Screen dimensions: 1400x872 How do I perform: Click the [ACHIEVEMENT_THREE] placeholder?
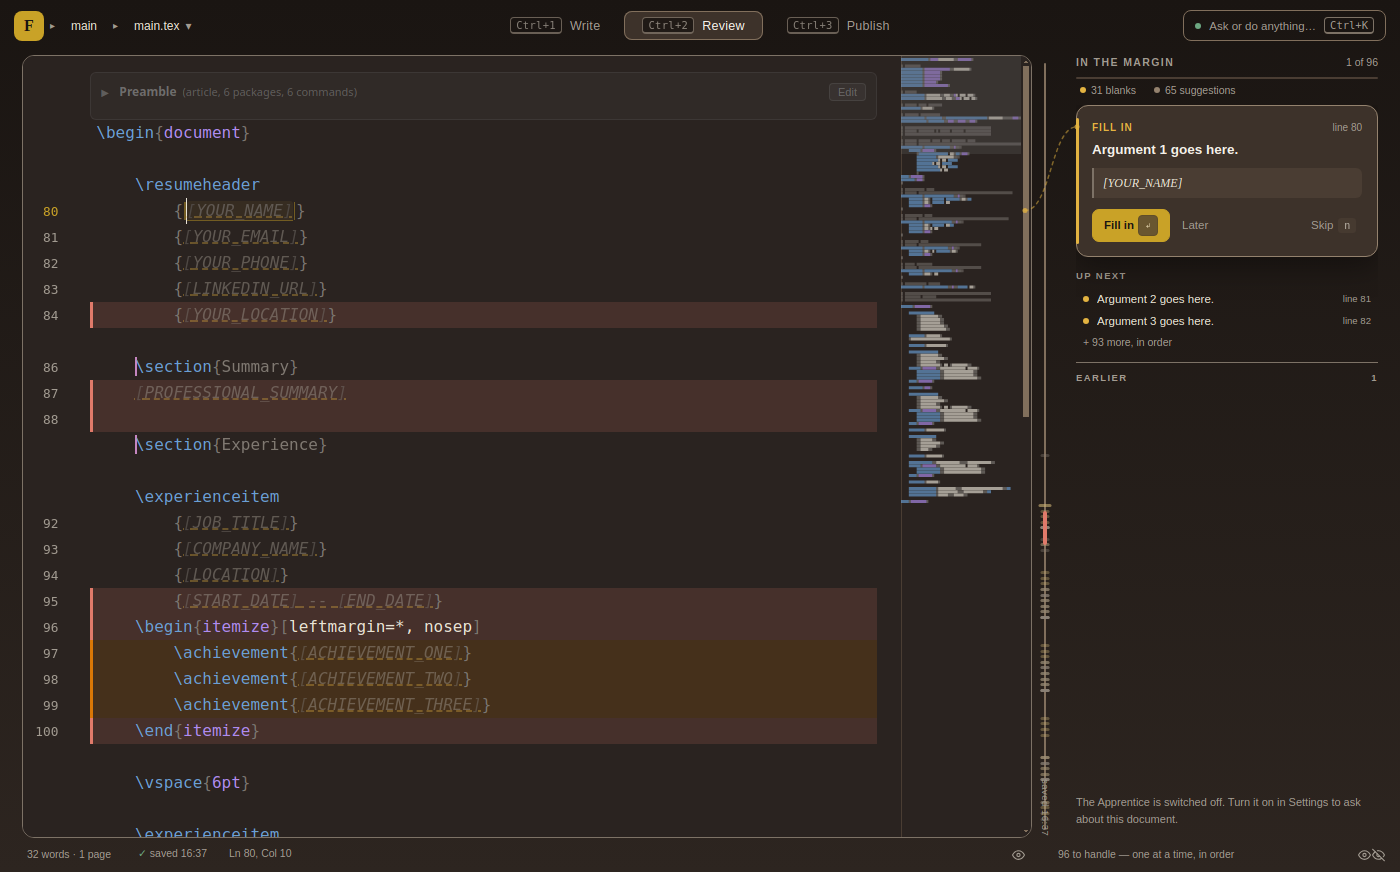pyautogui.click(x=390, y=706)
